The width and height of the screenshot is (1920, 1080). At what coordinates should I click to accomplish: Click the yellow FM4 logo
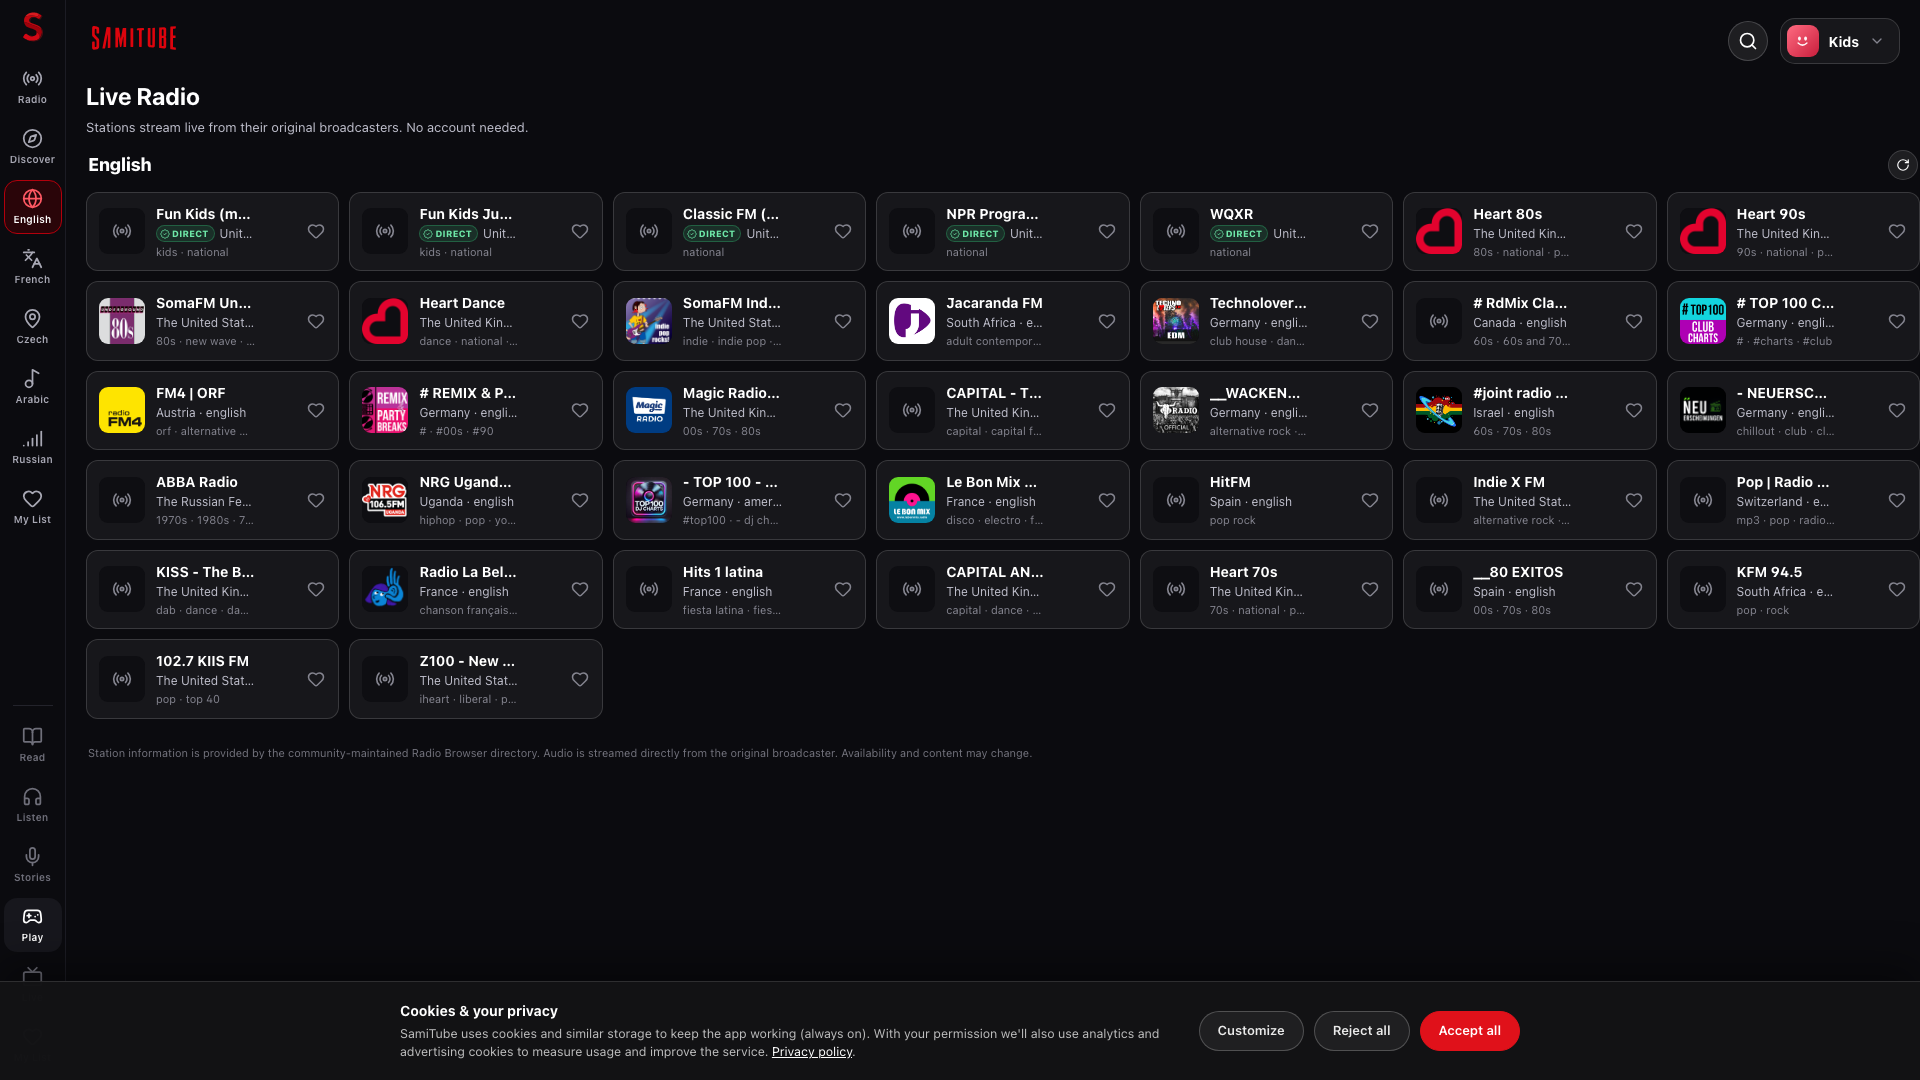tap(122, 410)
